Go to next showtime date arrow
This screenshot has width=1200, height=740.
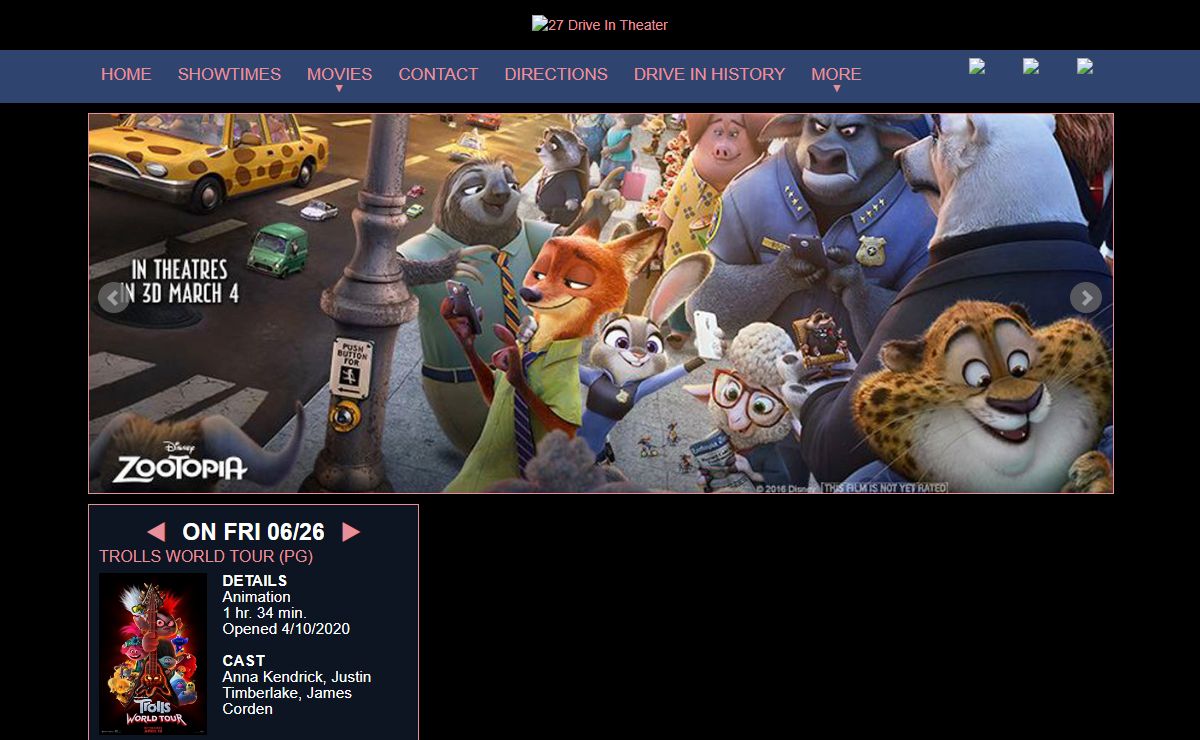click(x=351, y=532)
